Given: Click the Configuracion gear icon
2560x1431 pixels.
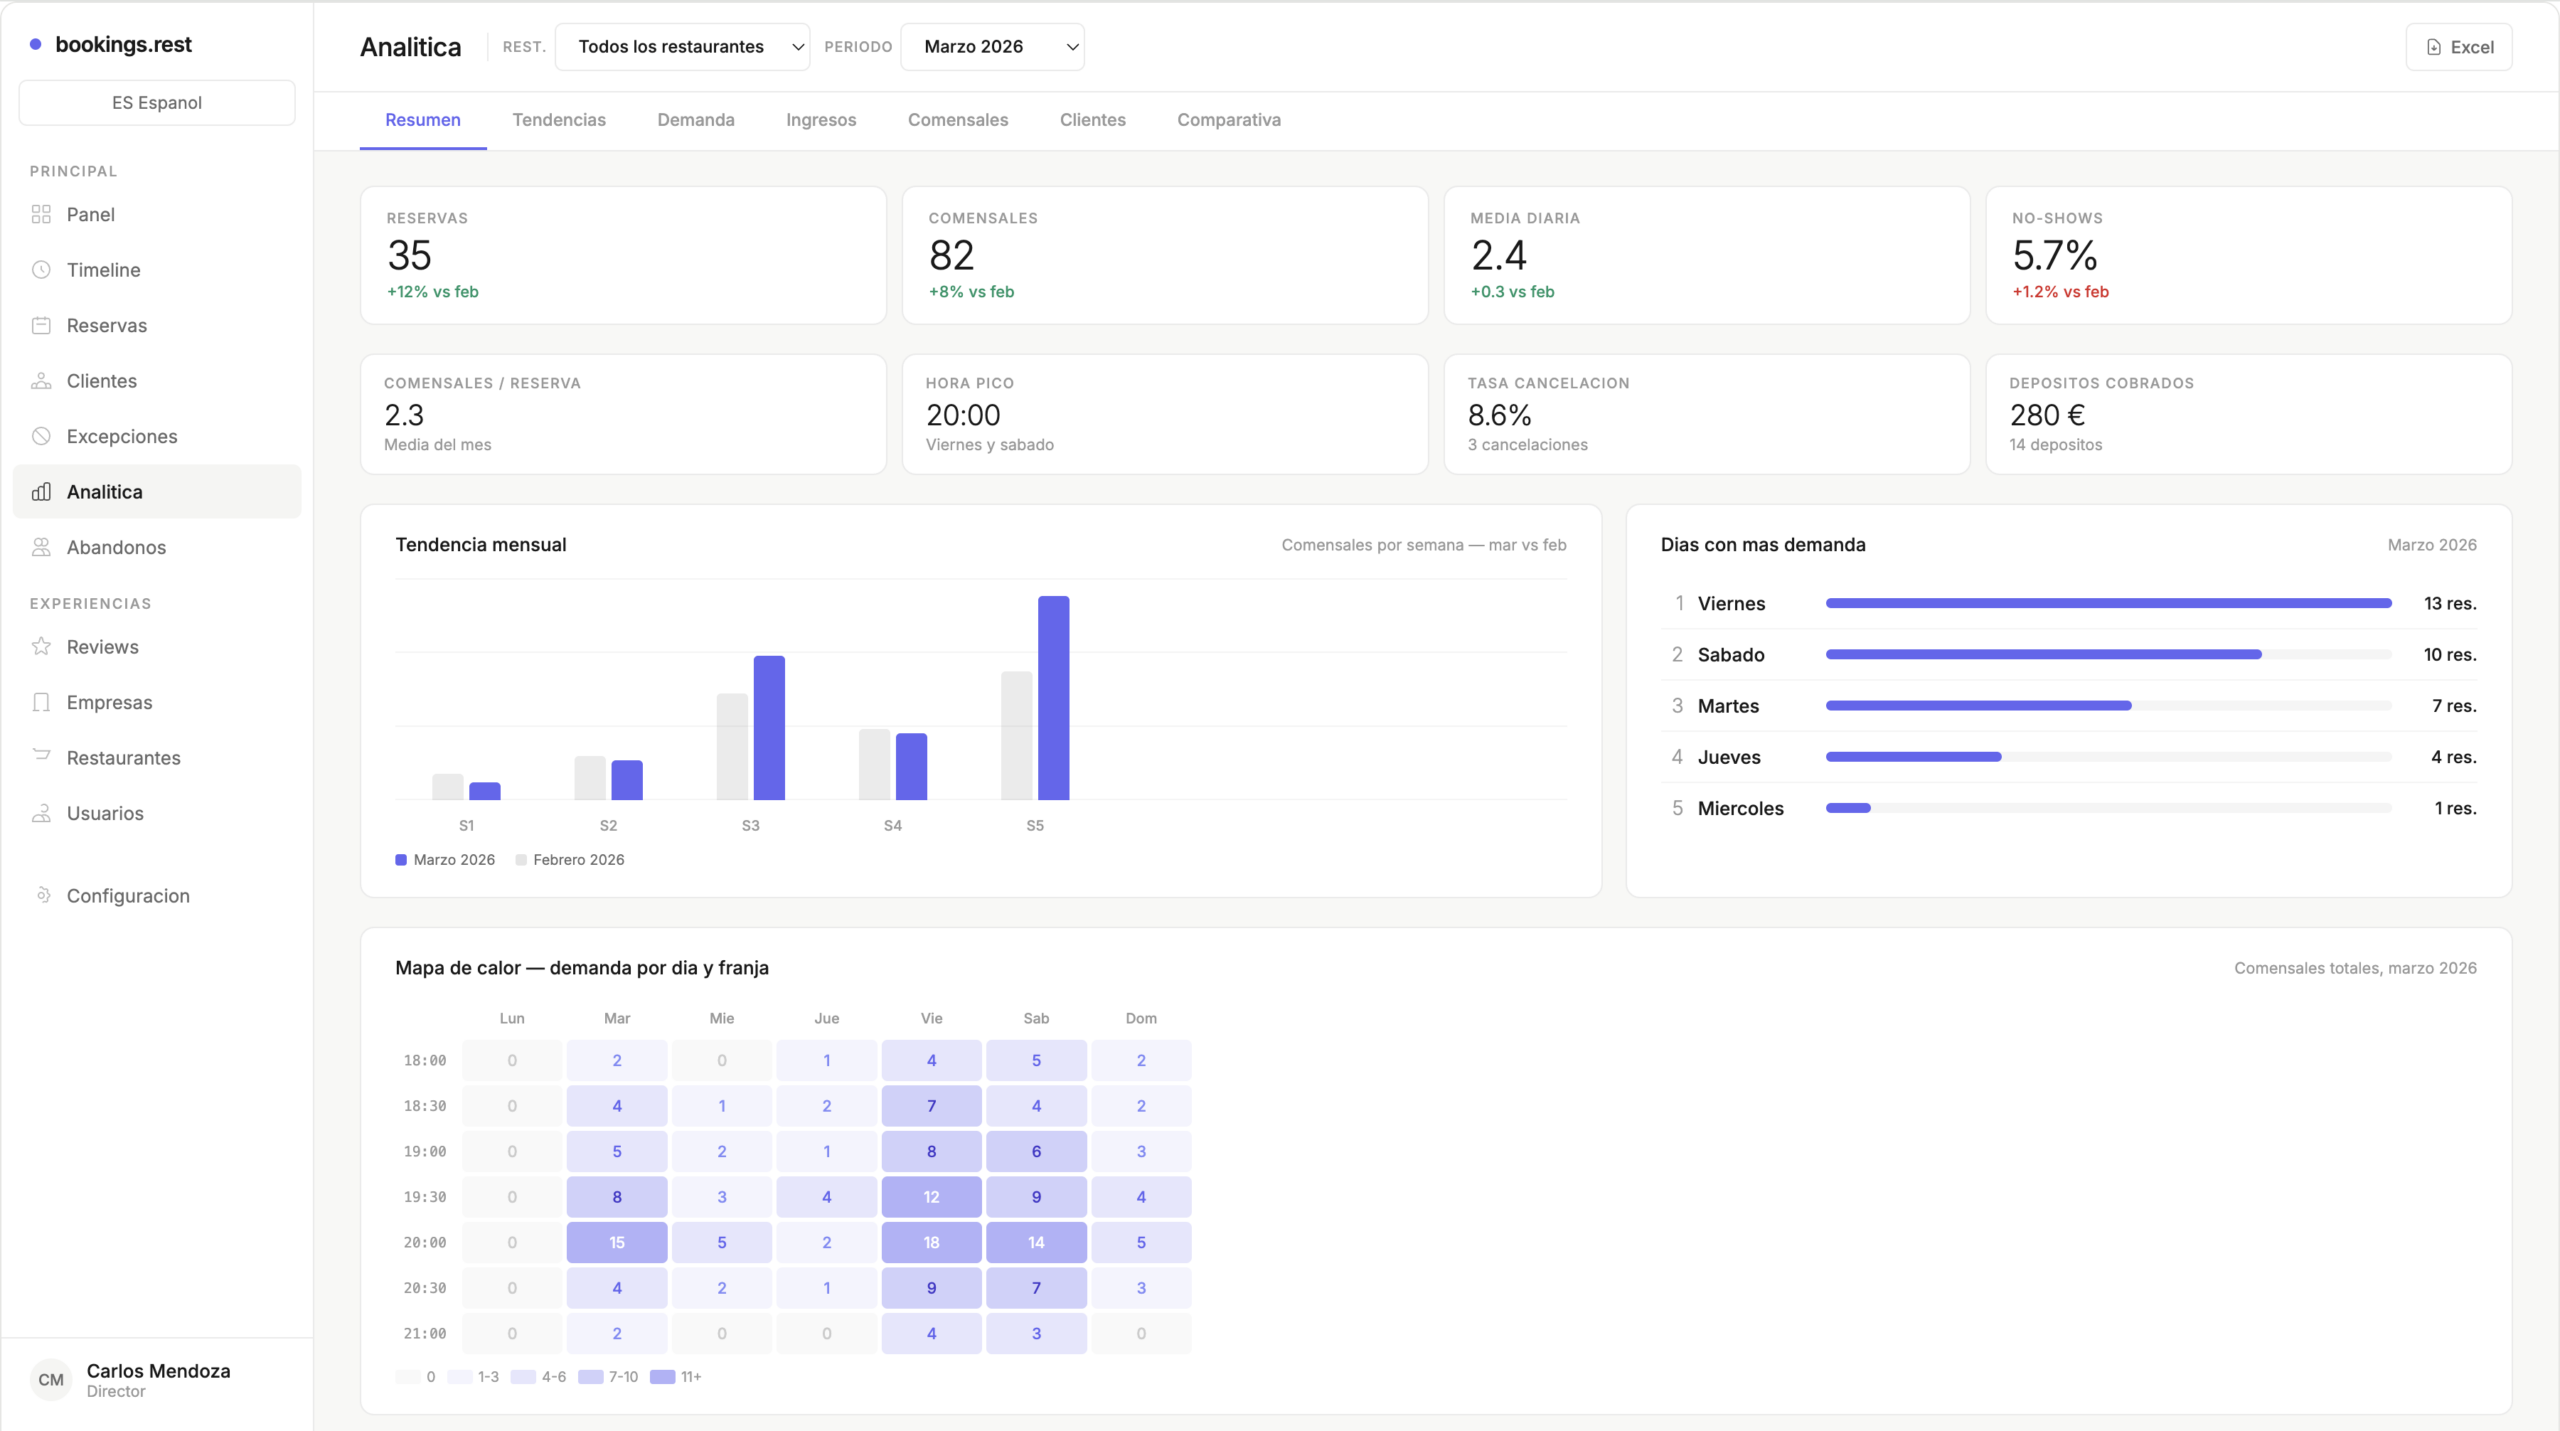Looking at the screenshot, I should (x=43, y=895).
